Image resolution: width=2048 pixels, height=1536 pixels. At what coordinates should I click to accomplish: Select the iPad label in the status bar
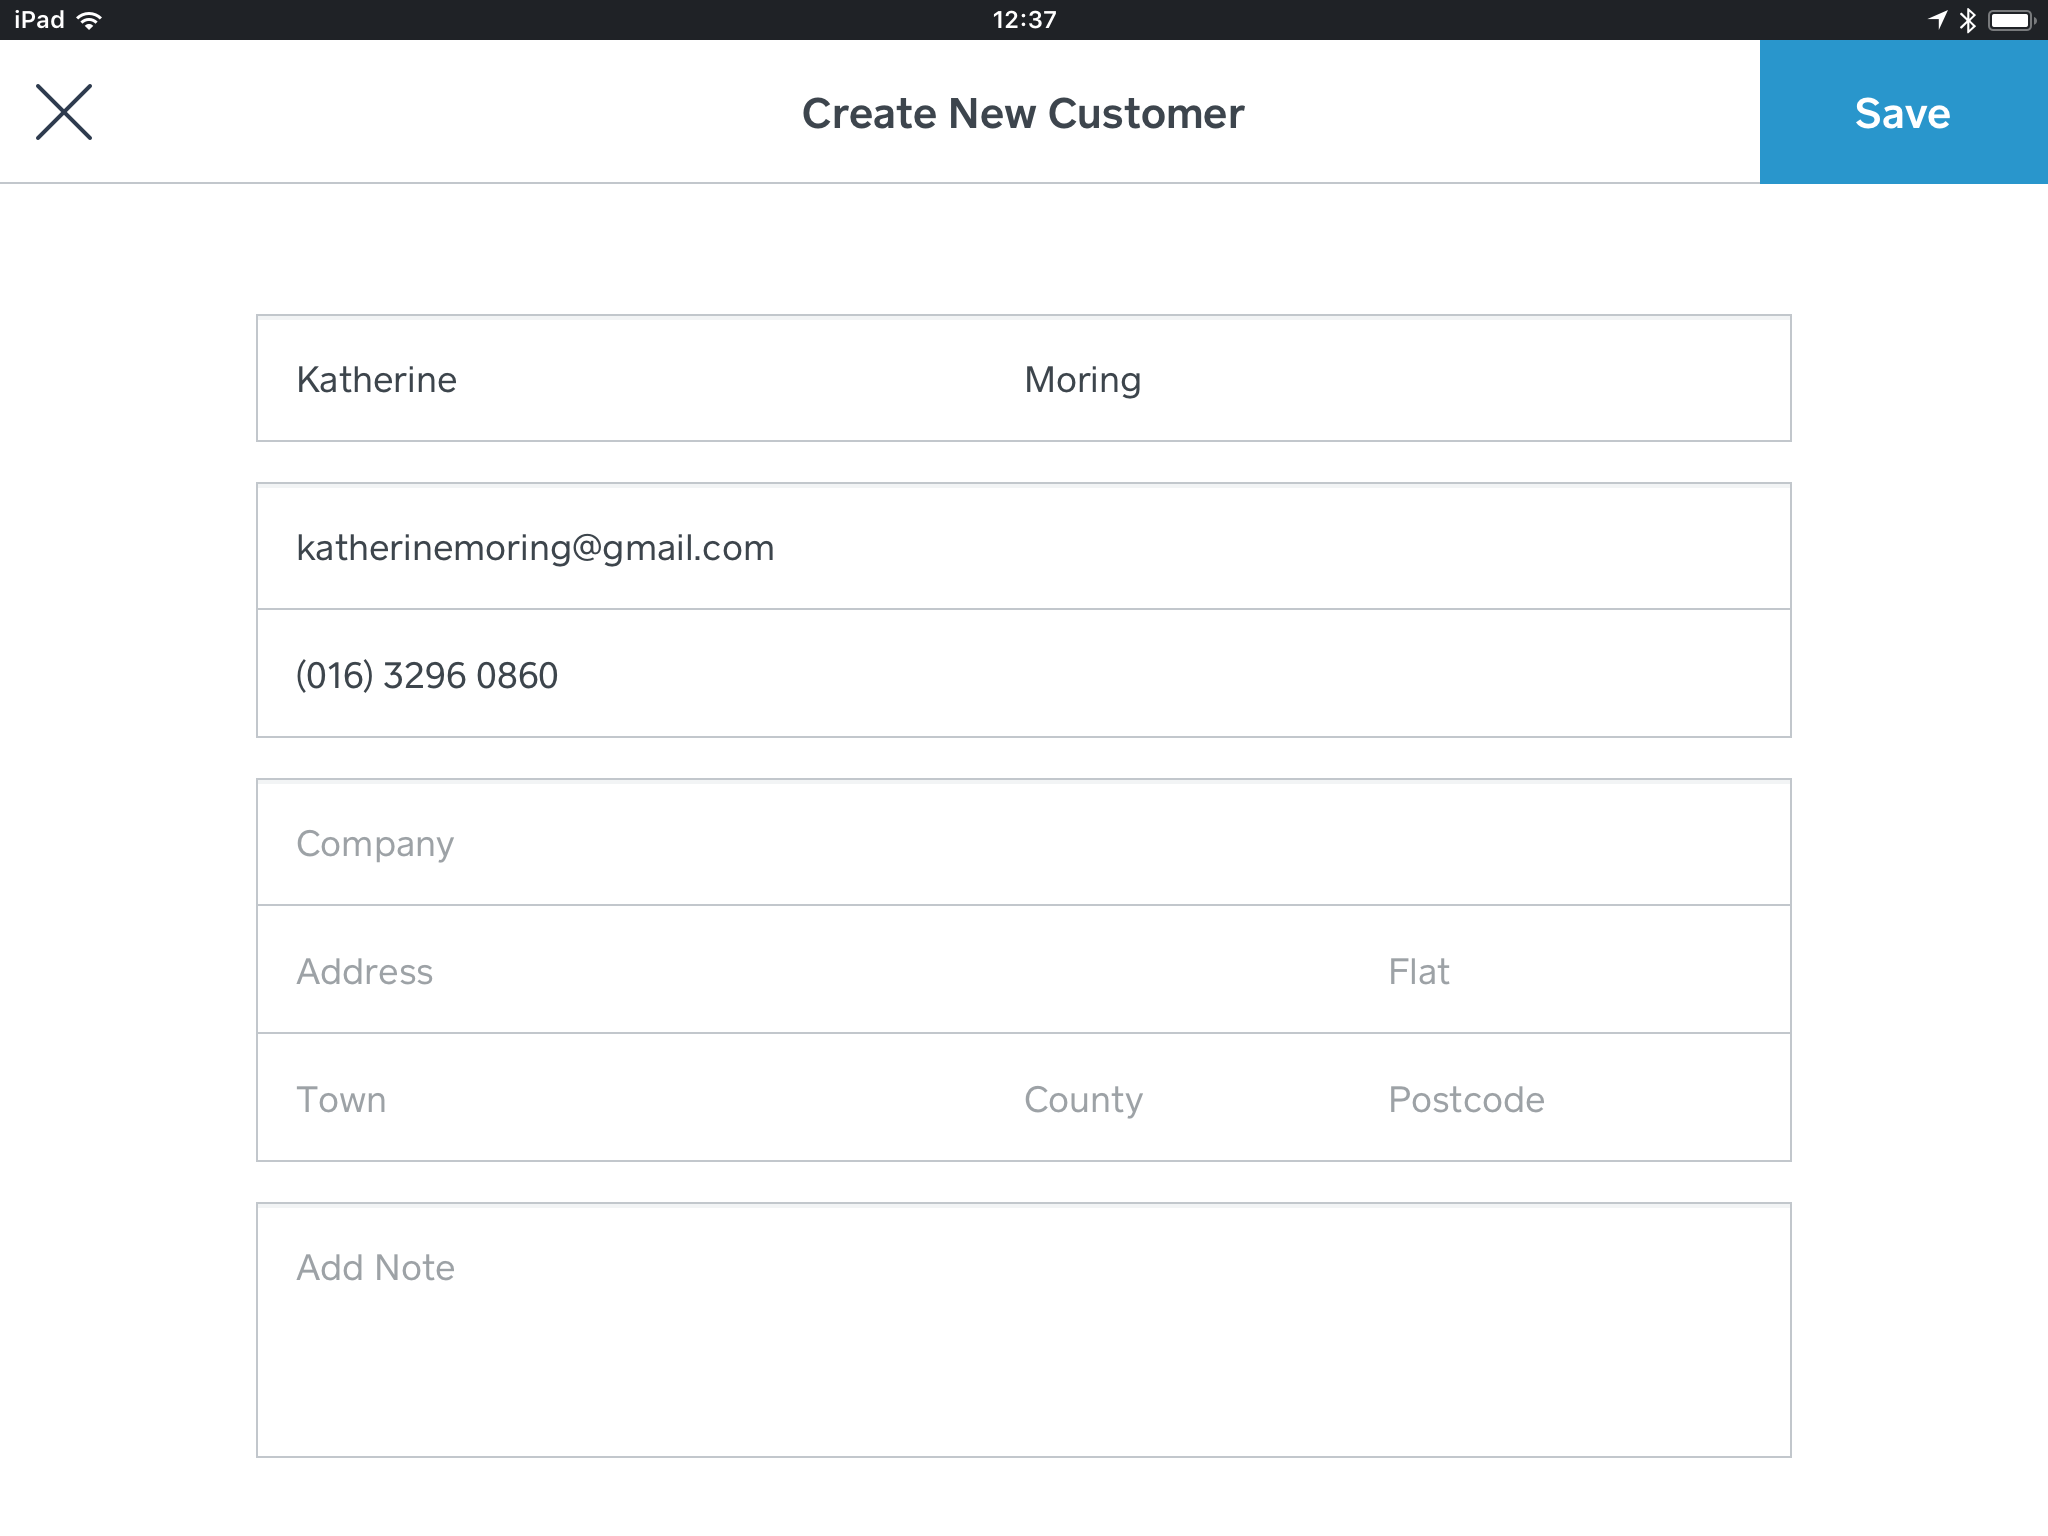pyautogui.click(x=38, y=17)
